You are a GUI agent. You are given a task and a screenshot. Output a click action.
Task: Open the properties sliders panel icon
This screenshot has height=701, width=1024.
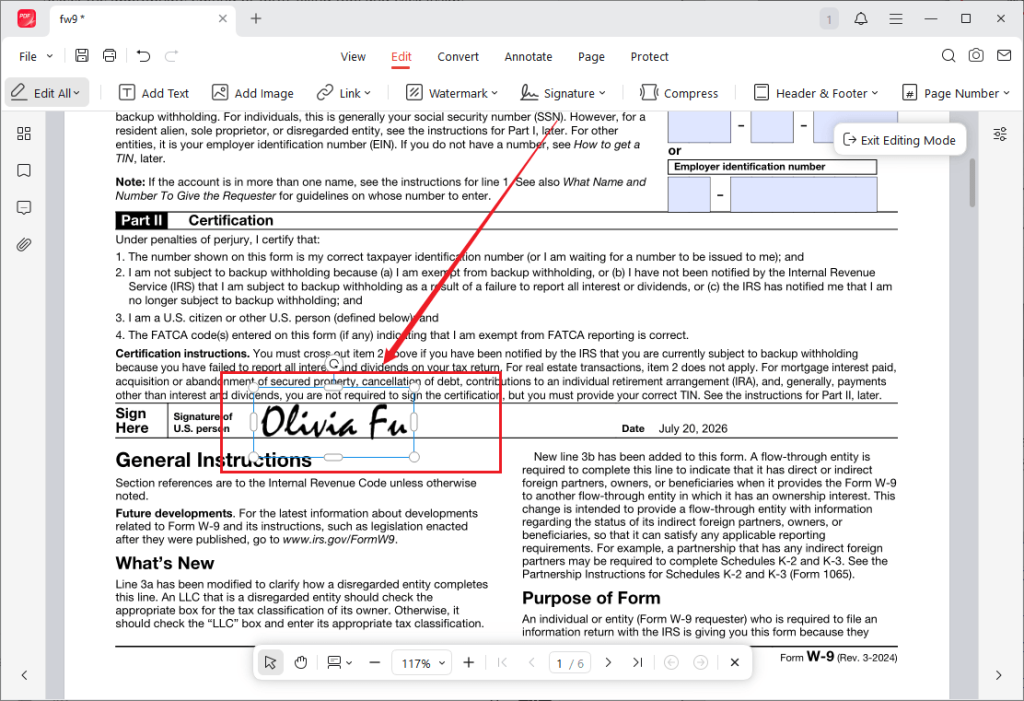(1000, 135)
